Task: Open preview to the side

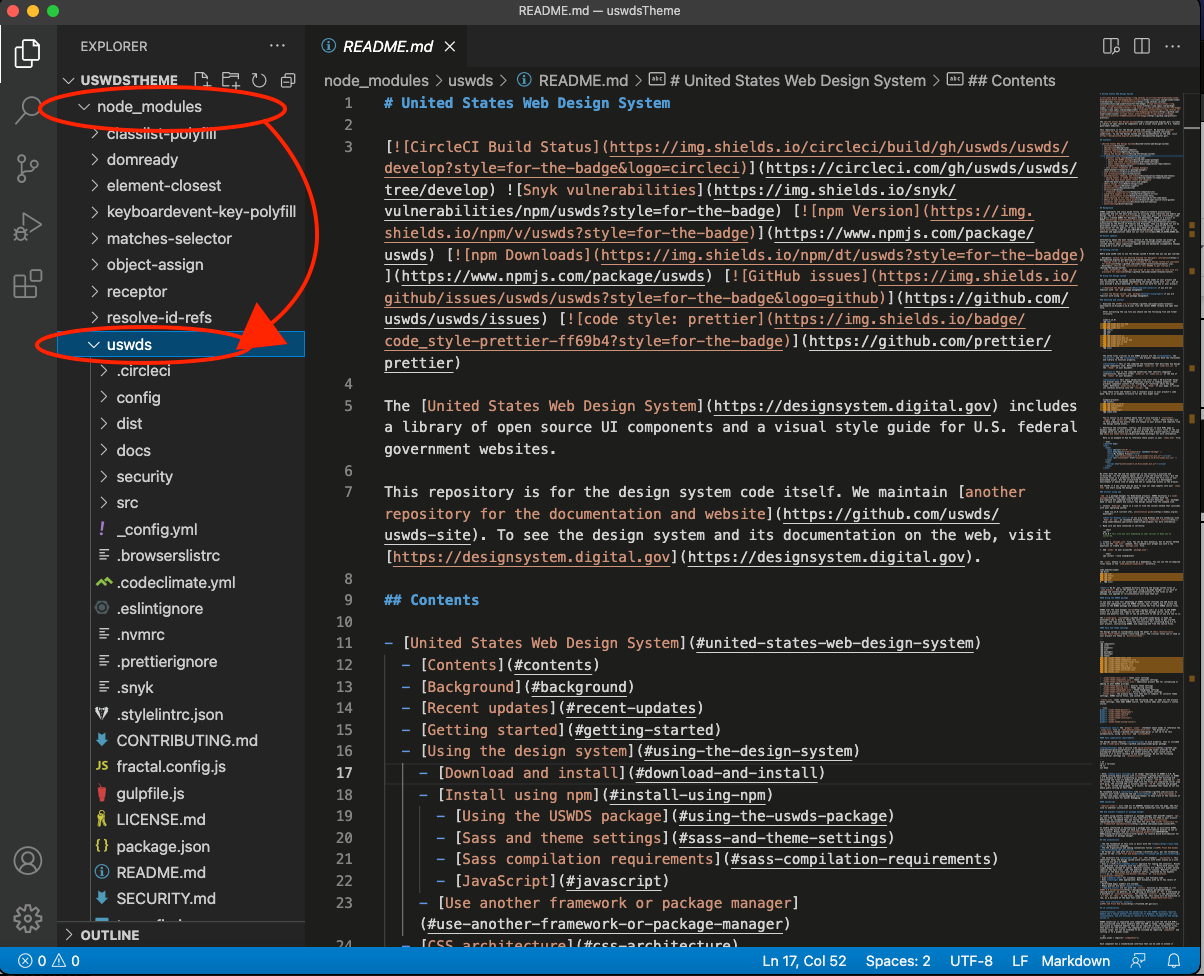Action: click(1110, 46)
